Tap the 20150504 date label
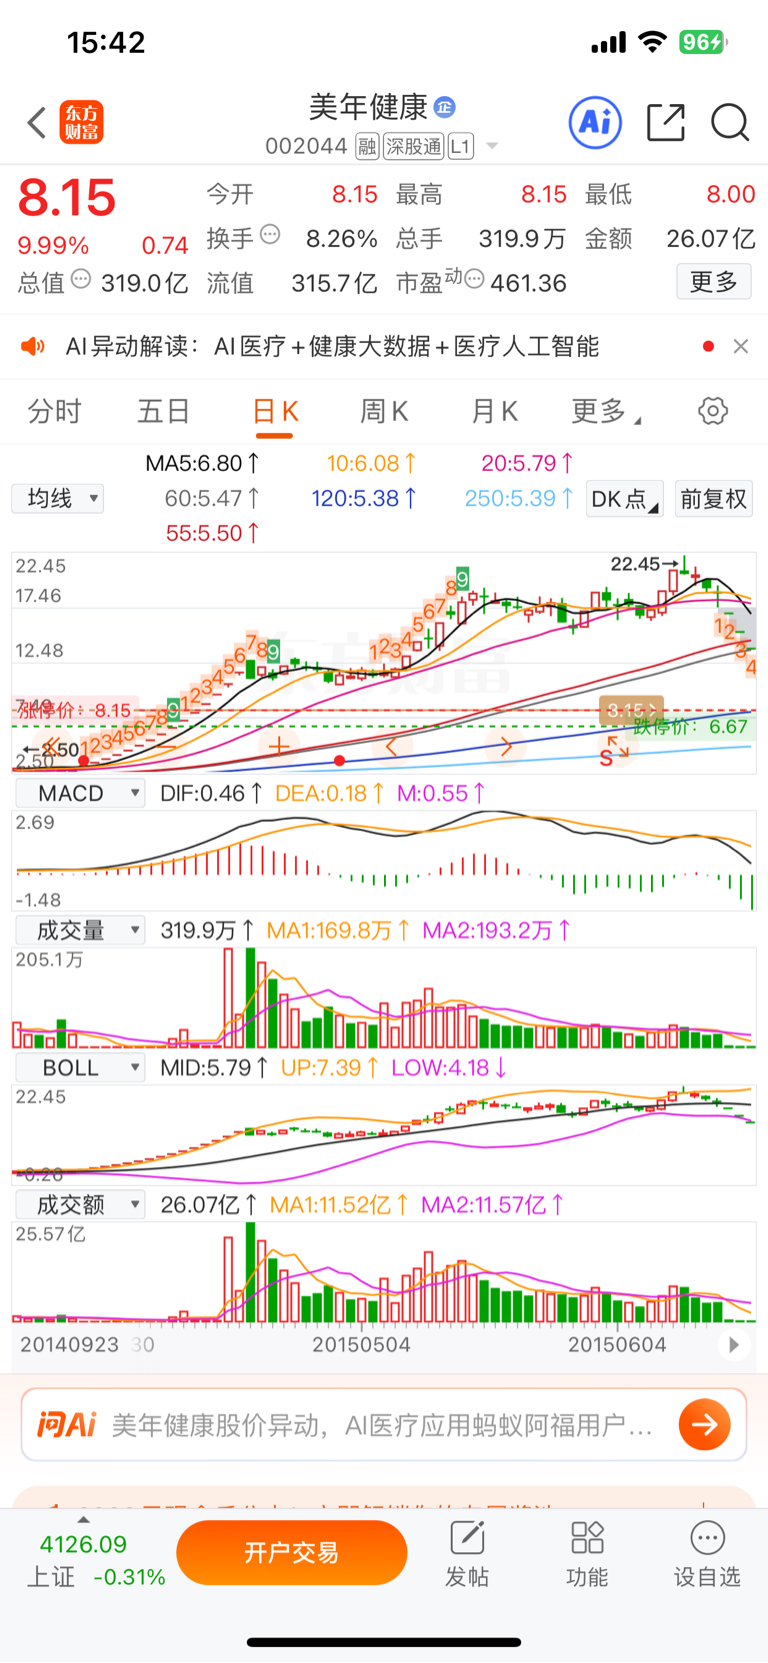The width and height of the screenshot is (768, 1663). [x=361, y=1345]
